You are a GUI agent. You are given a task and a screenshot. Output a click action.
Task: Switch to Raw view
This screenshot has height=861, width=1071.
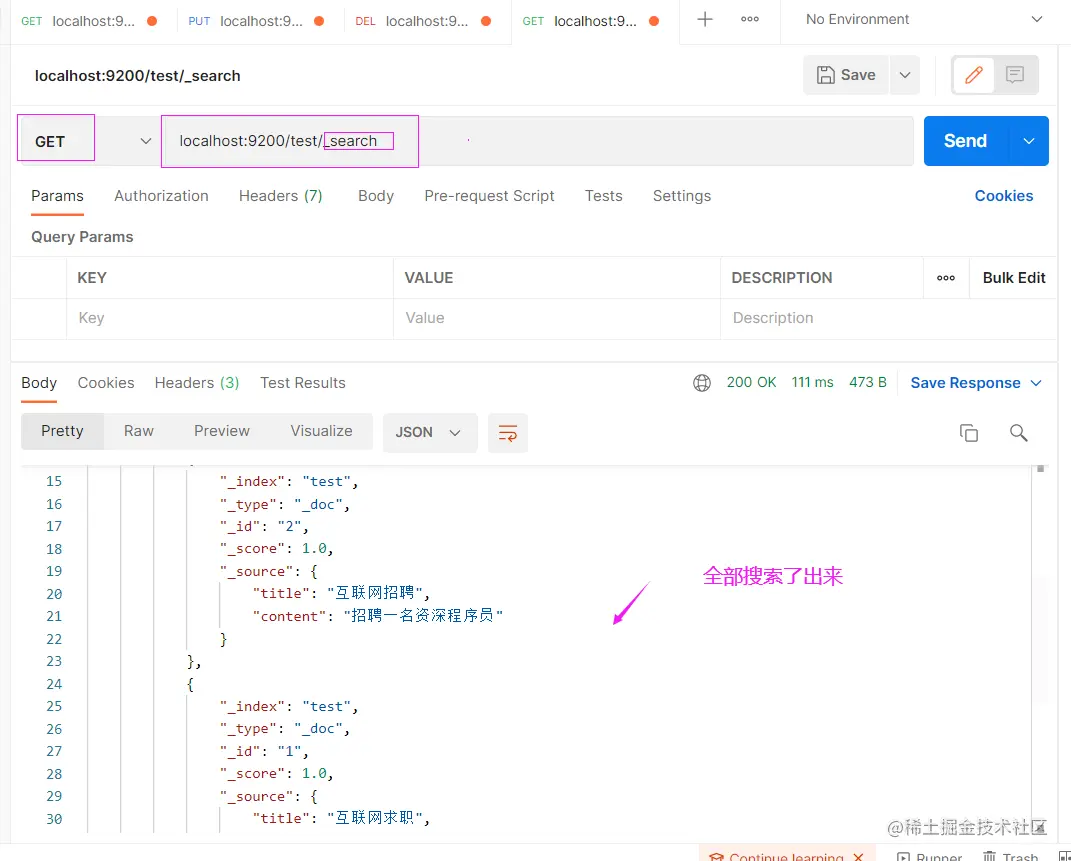pos(139,431)
